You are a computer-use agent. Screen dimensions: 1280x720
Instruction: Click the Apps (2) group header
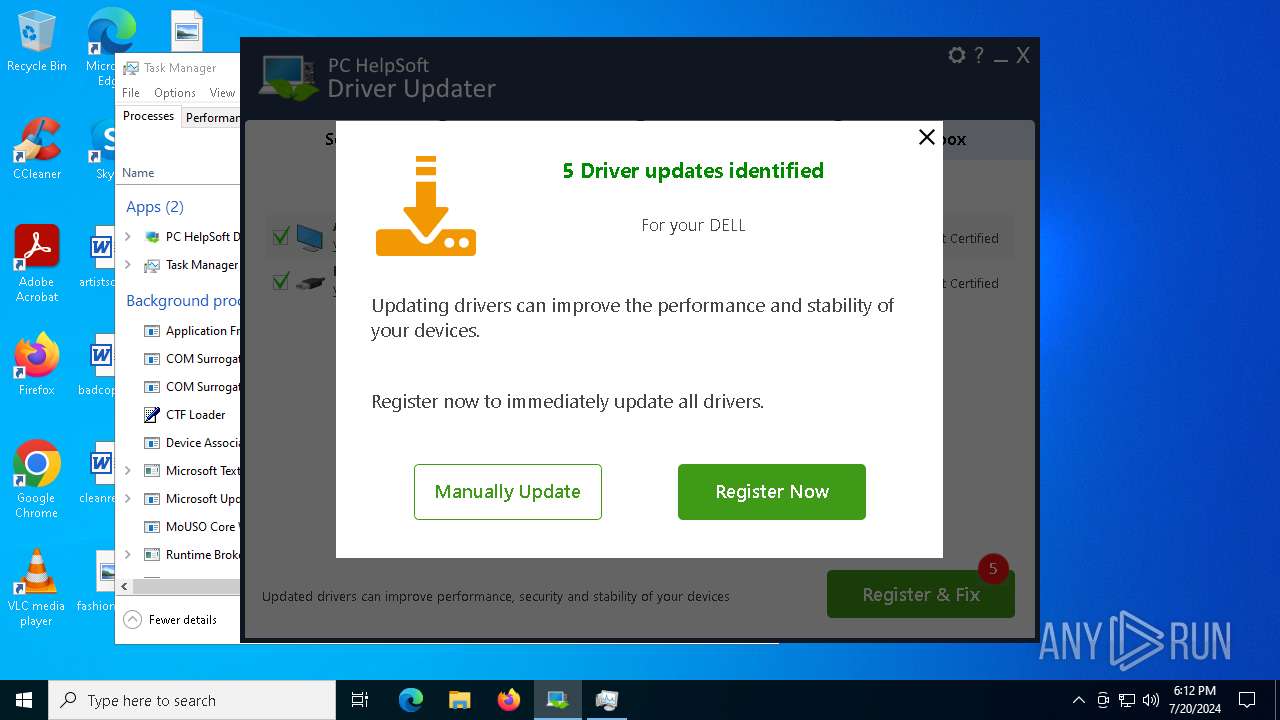coord(155,207)
